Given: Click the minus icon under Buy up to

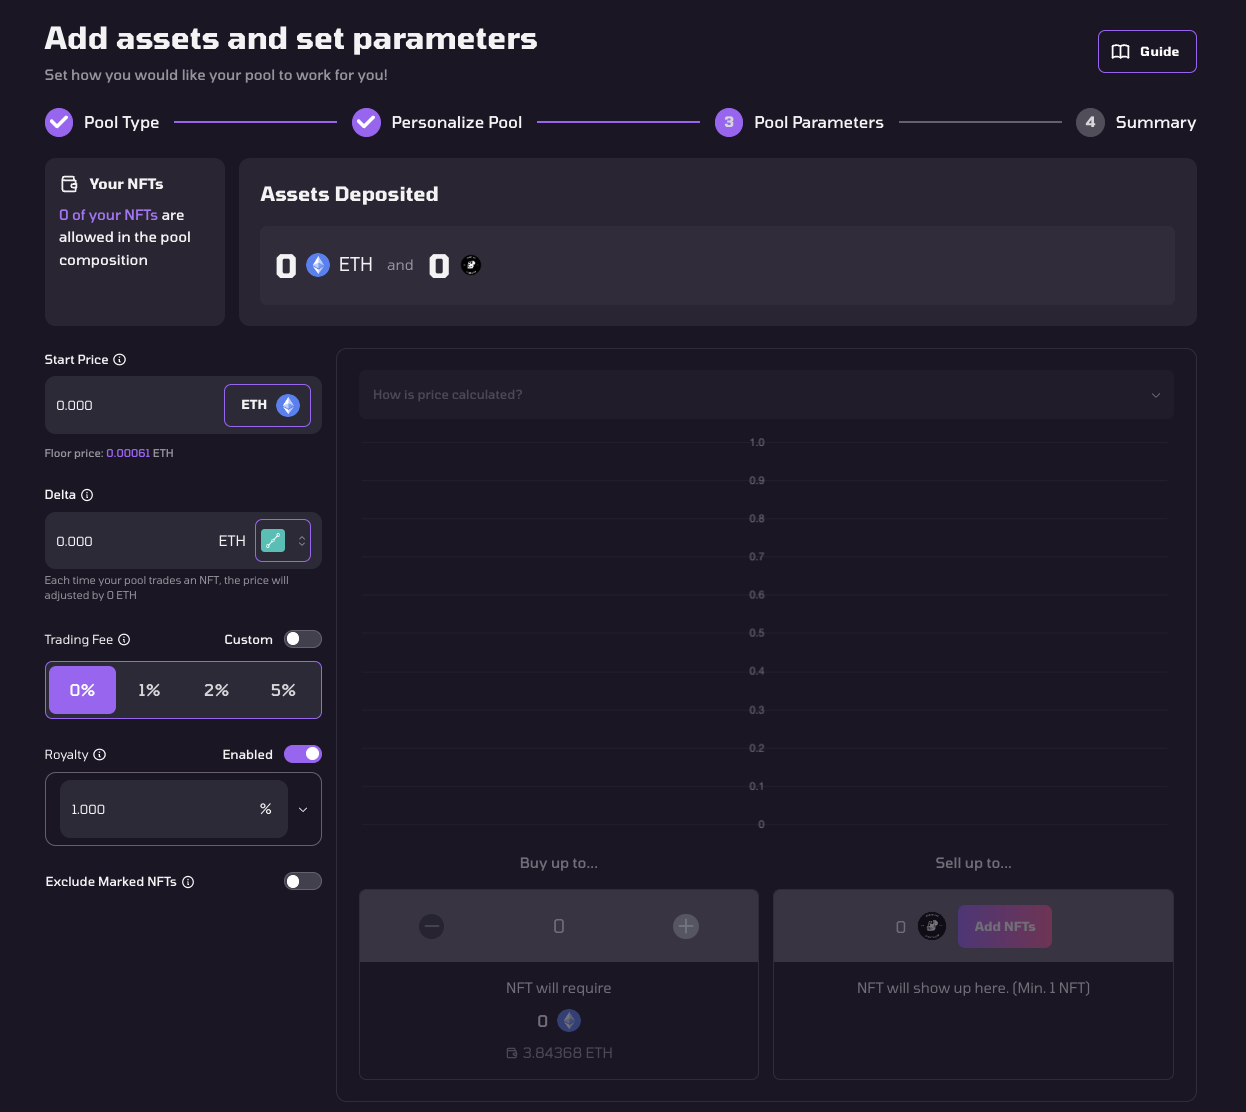Looking at the screenshot, I should pyautogui.click(x=432, y=926).
